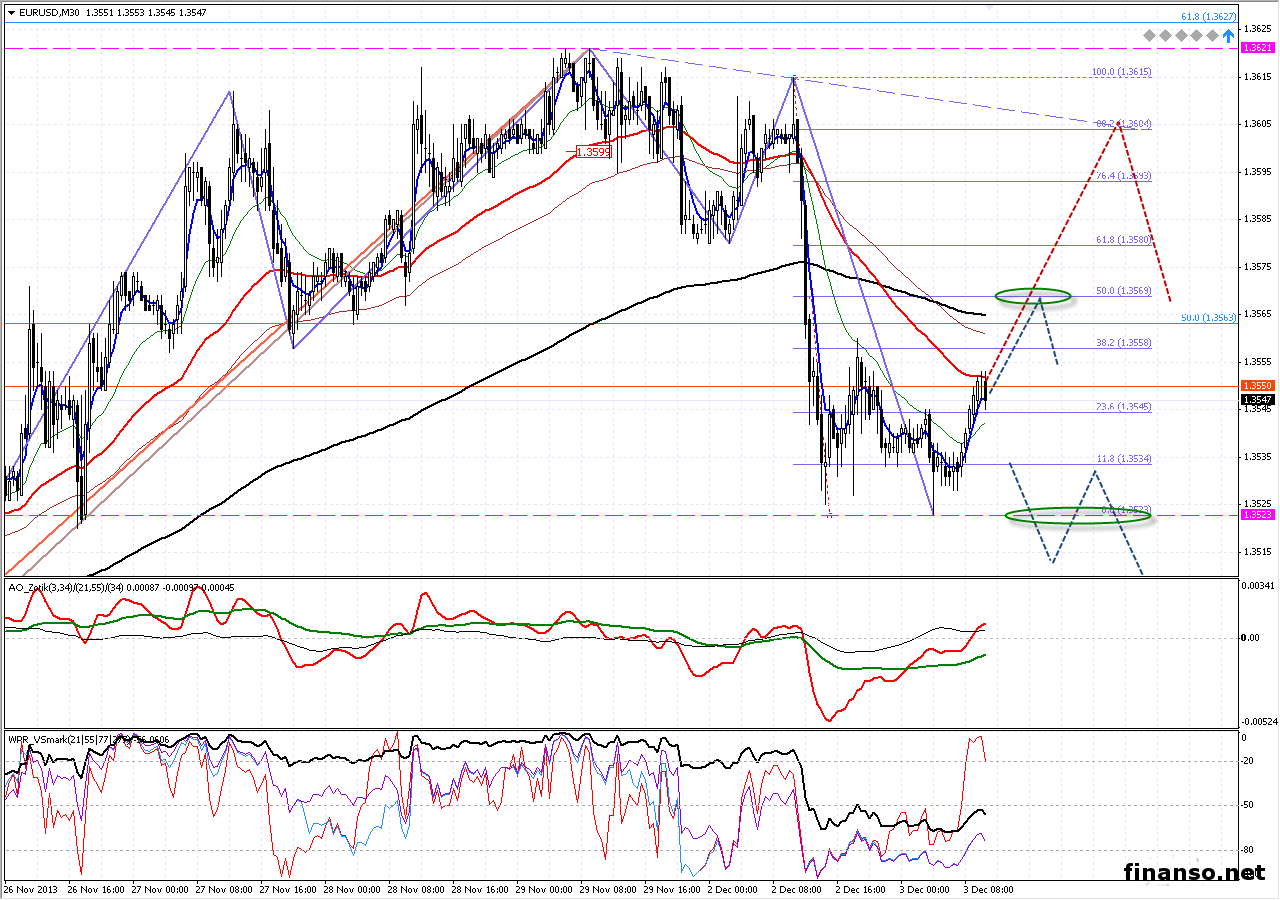1280x900 pixels.
Task: Click the first gray diamond marker
Action: pos(1151,36)
